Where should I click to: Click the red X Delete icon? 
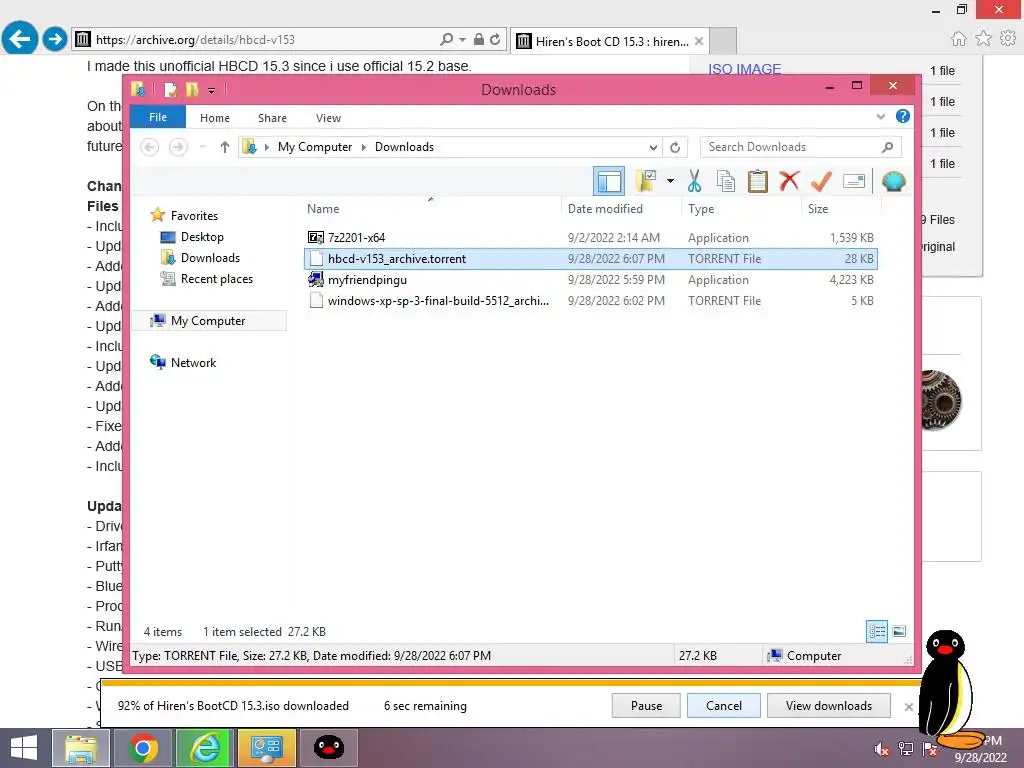(x=789, y=180)
